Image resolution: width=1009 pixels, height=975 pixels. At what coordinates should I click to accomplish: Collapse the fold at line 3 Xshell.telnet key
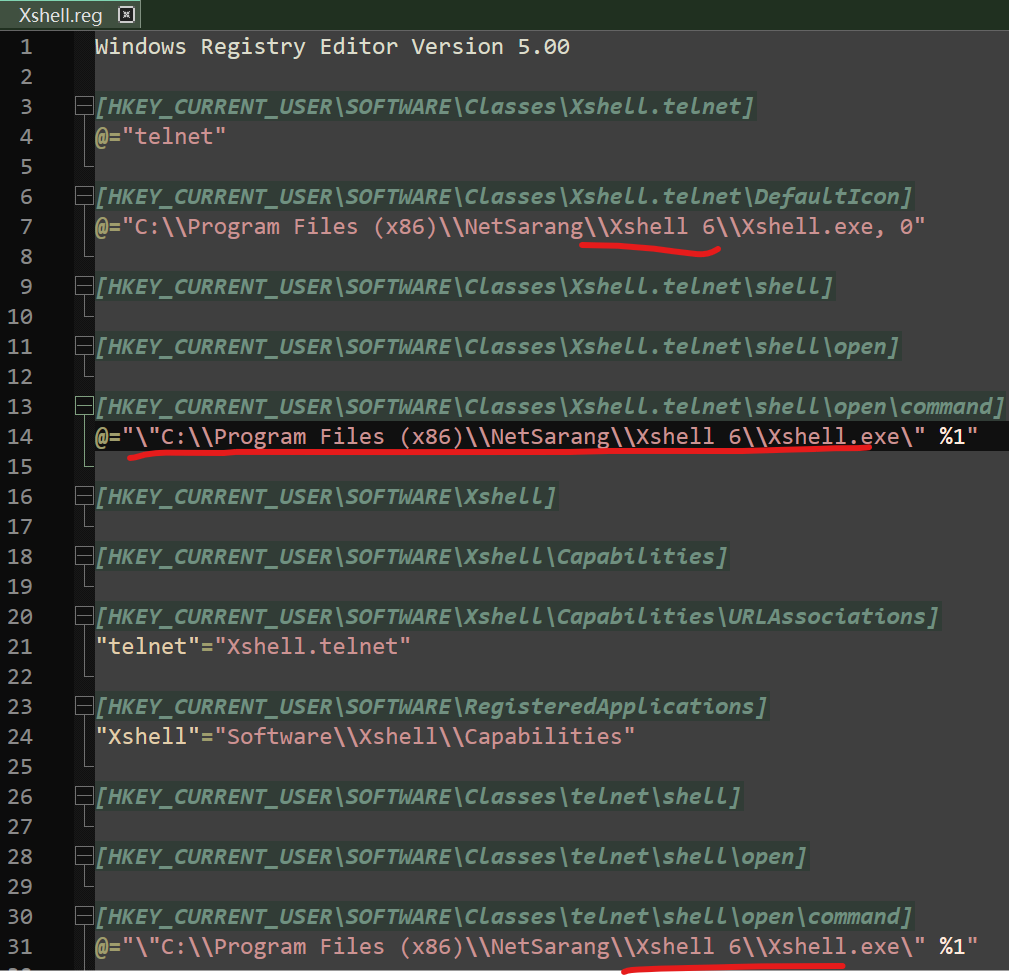(84, 106)
